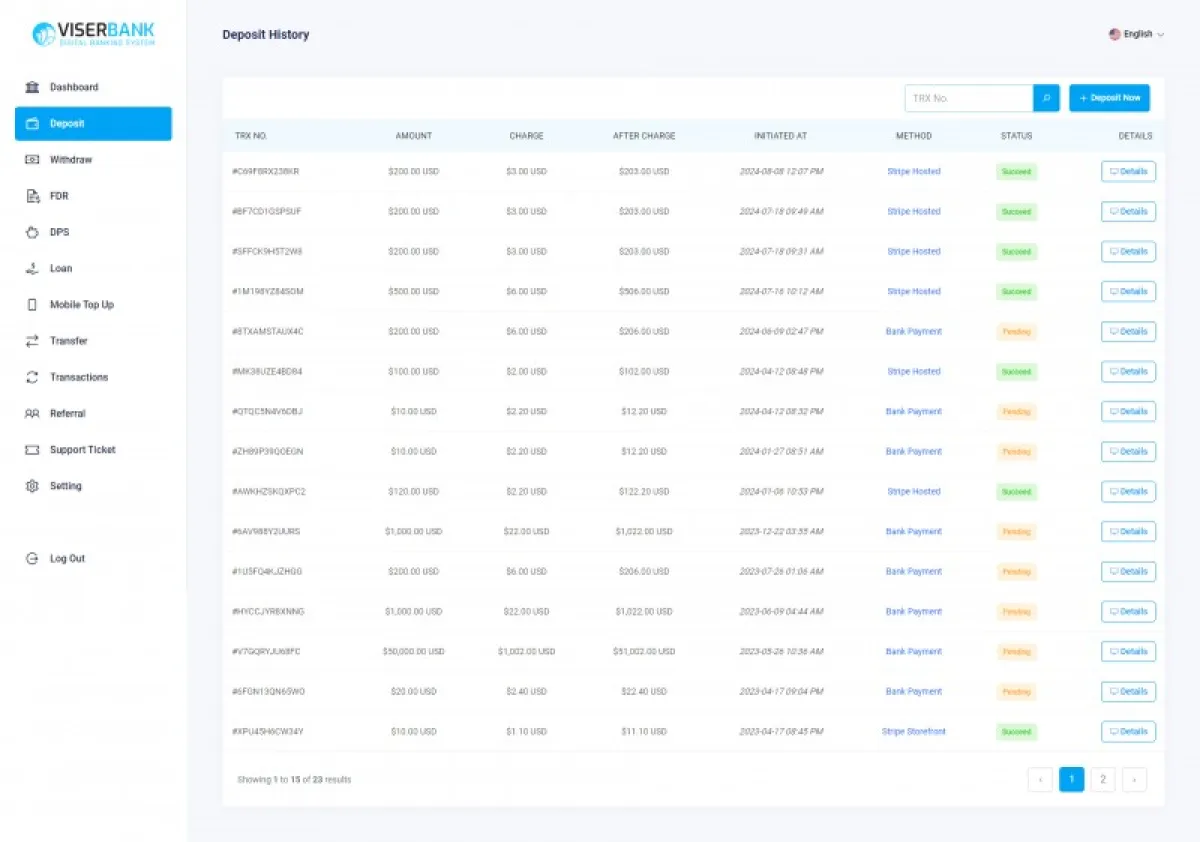
Task: Click the Transactions refresh icon
Action: point(31,377)
